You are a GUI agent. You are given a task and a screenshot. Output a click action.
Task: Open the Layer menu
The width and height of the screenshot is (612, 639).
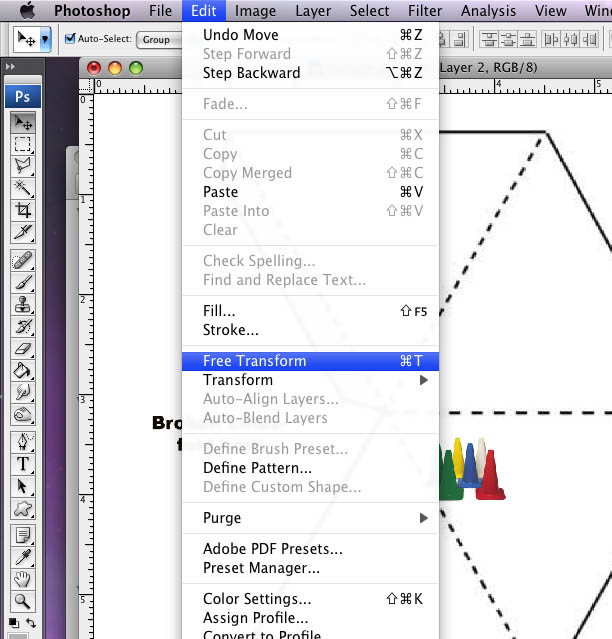click(x=313, y=11)
